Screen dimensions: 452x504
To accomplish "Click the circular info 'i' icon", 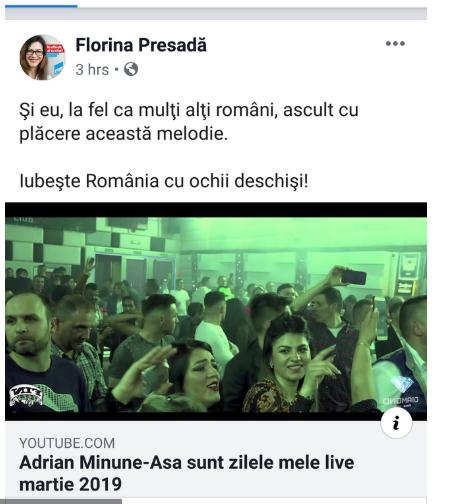I will (x=396, y=423).
